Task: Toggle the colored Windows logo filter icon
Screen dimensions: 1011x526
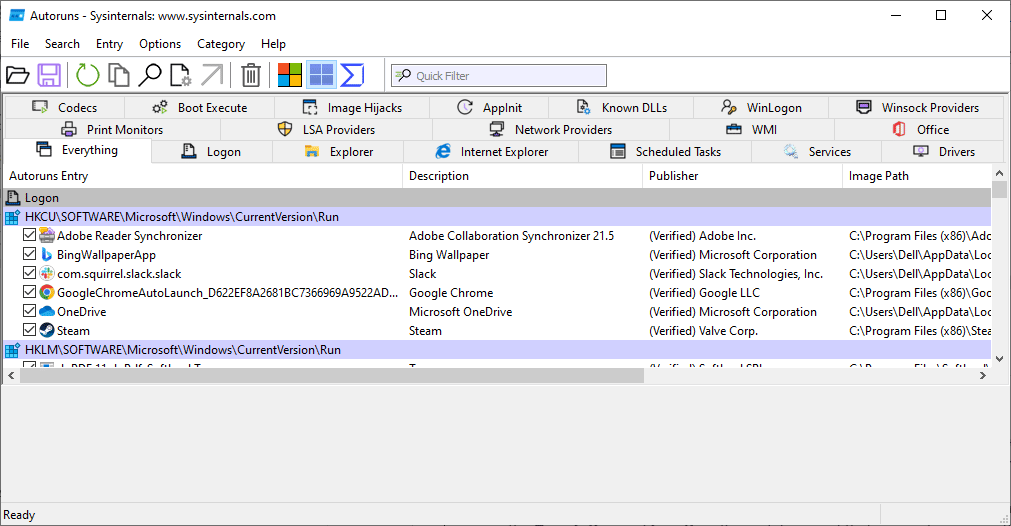Action: click(290, 75)
